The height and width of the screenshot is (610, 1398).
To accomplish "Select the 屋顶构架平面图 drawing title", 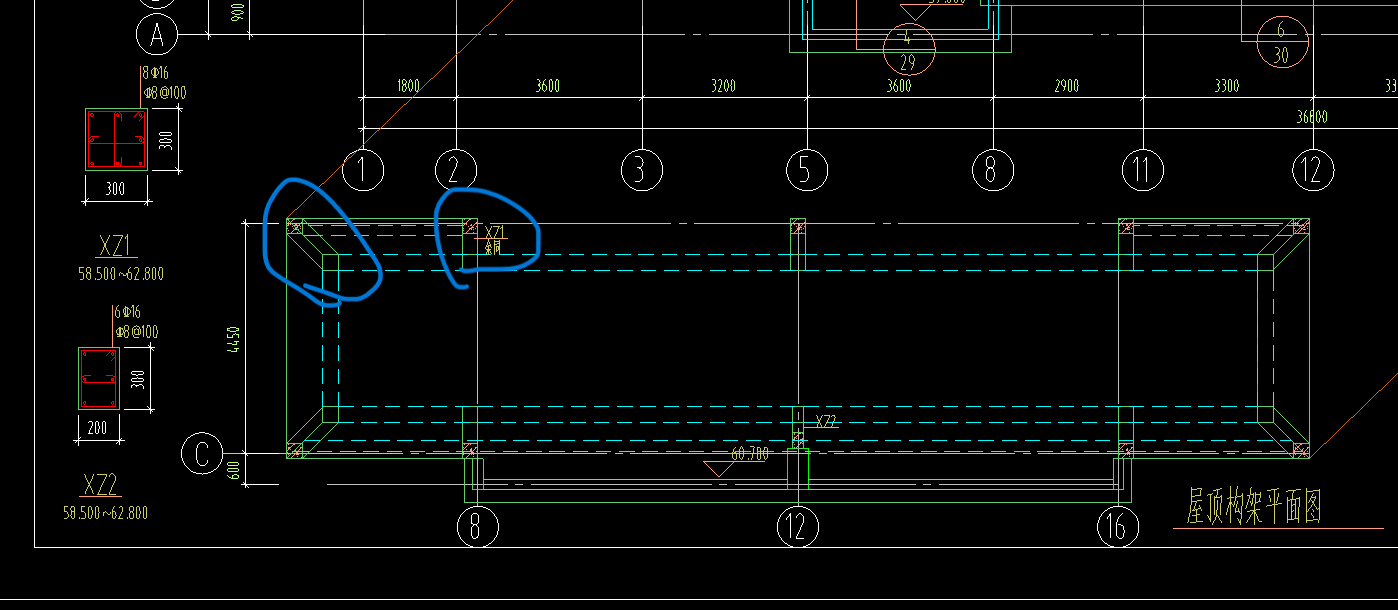I will pos(1254,507).
